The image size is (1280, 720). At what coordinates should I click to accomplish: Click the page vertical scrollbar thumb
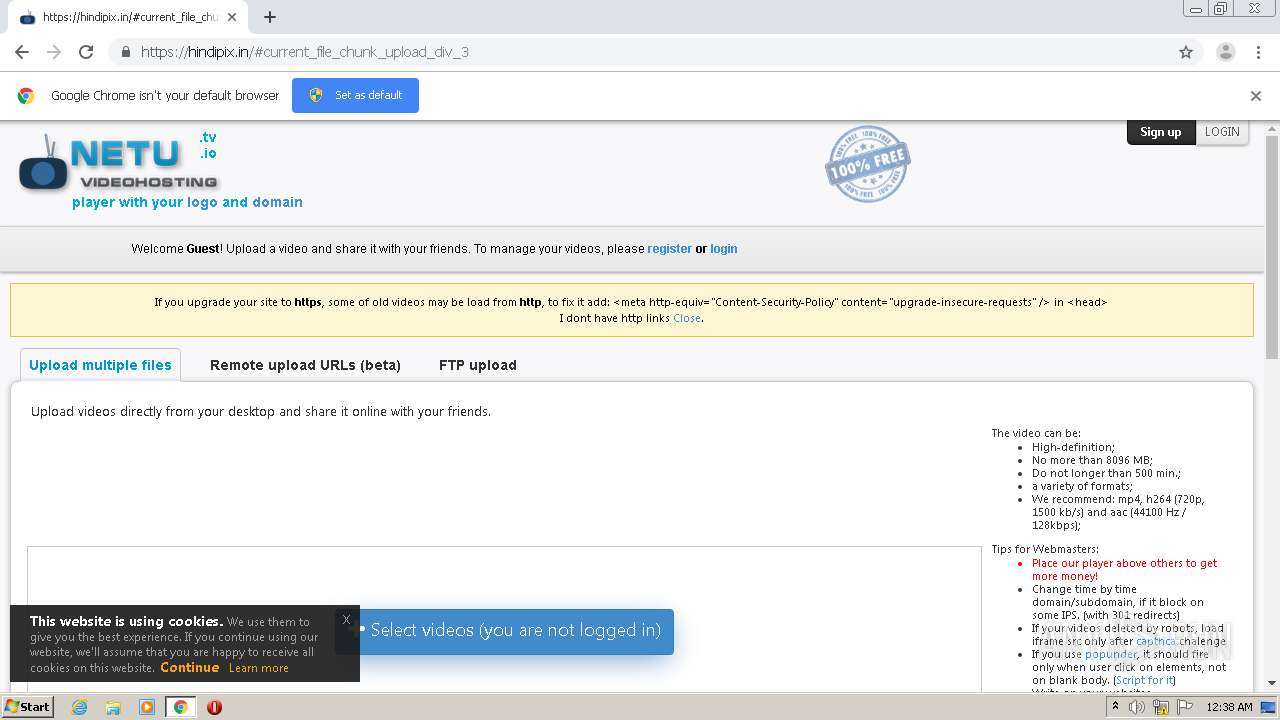tap(1272, 248)
